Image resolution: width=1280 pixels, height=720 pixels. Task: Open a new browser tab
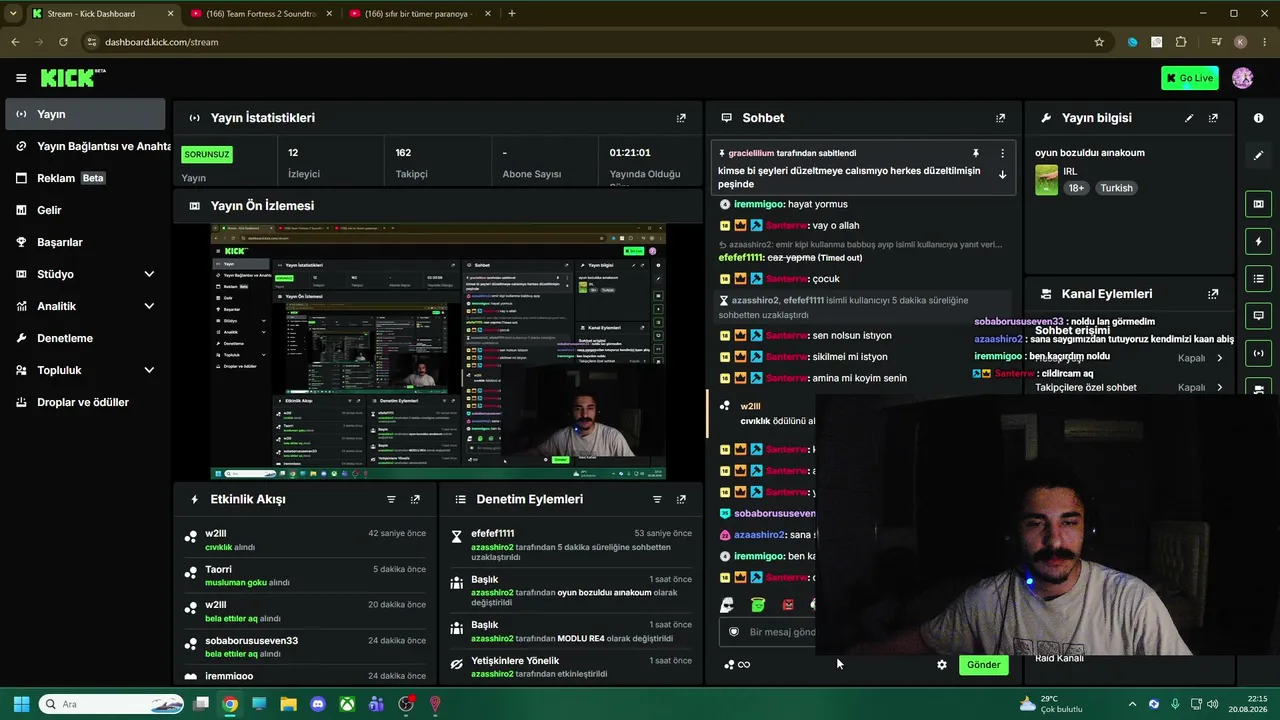coord(512,14)
